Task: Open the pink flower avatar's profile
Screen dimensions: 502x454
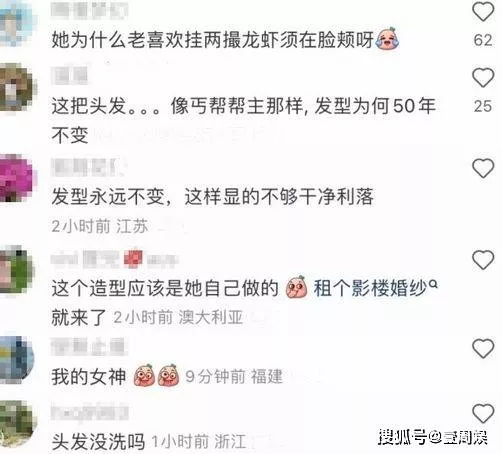Action: pos(17,178)
